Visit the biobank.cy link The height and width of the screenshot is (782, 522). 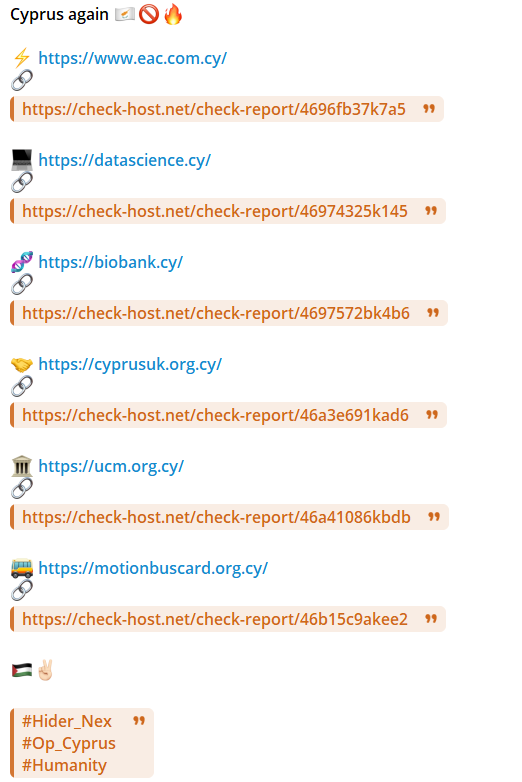pyautogui.click(x=110, y=262)
